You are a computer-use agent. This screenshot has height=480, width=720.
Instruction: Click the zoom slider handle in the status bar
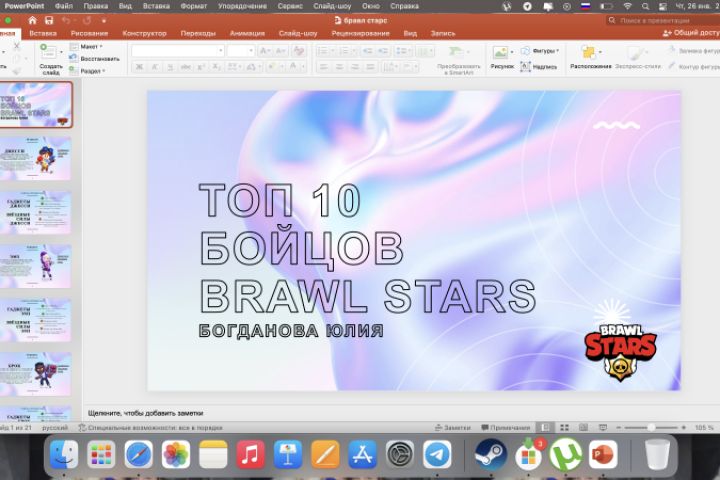[x=651, y=428]
